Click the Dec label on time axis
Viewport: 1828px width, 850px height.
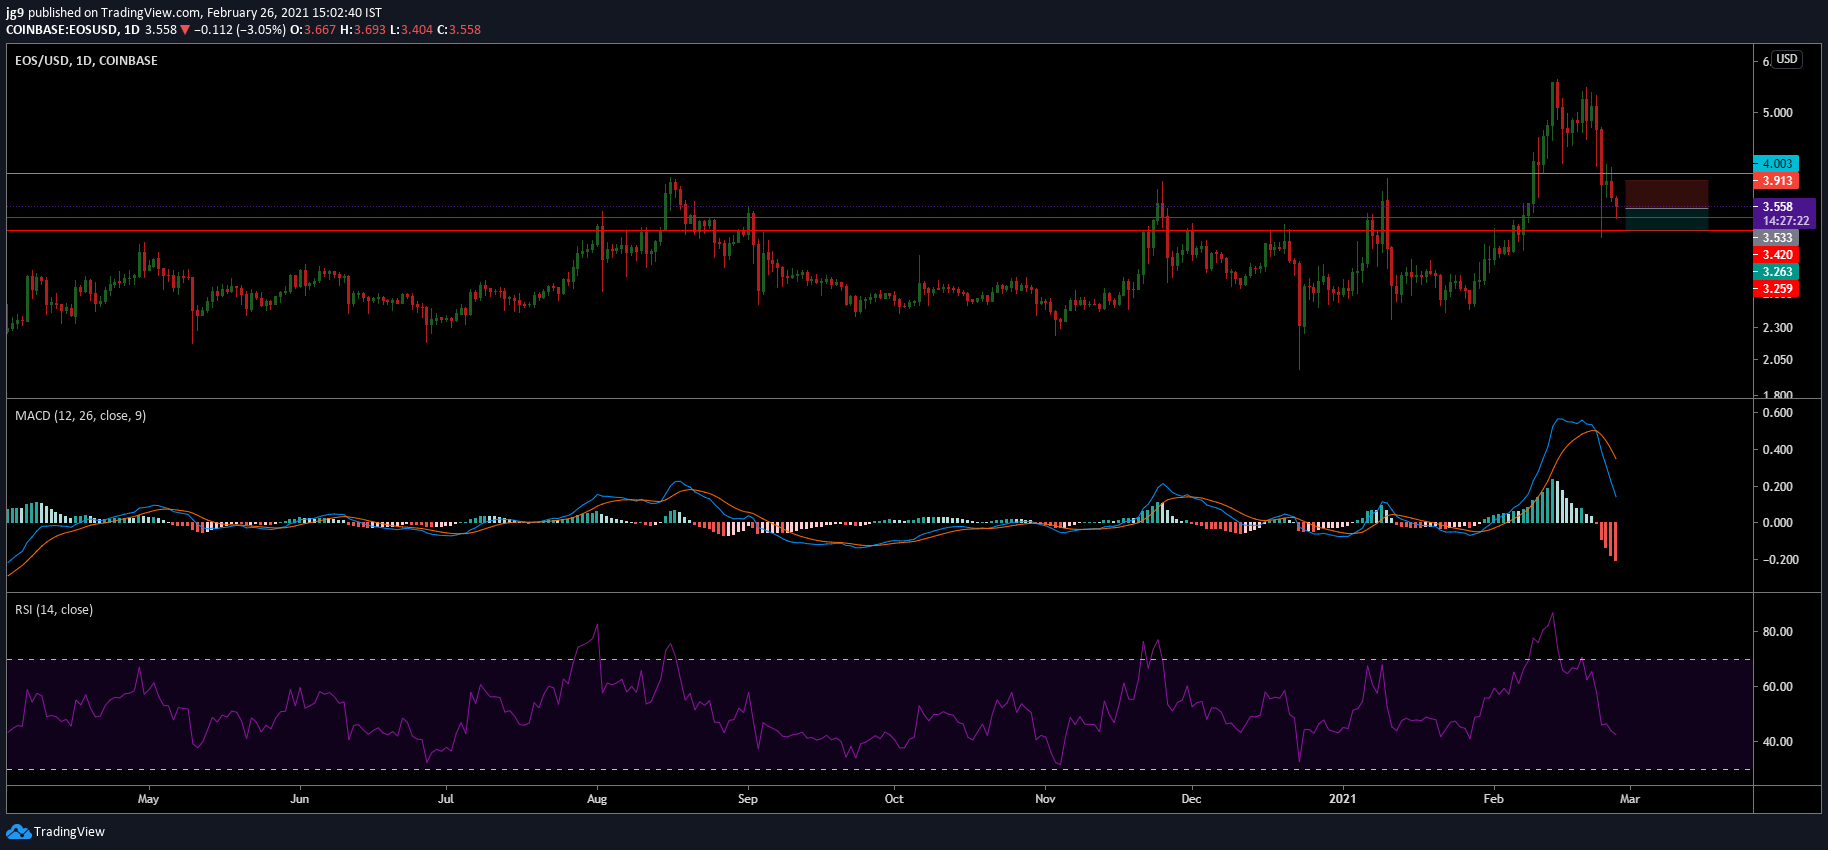[1191, 798]
